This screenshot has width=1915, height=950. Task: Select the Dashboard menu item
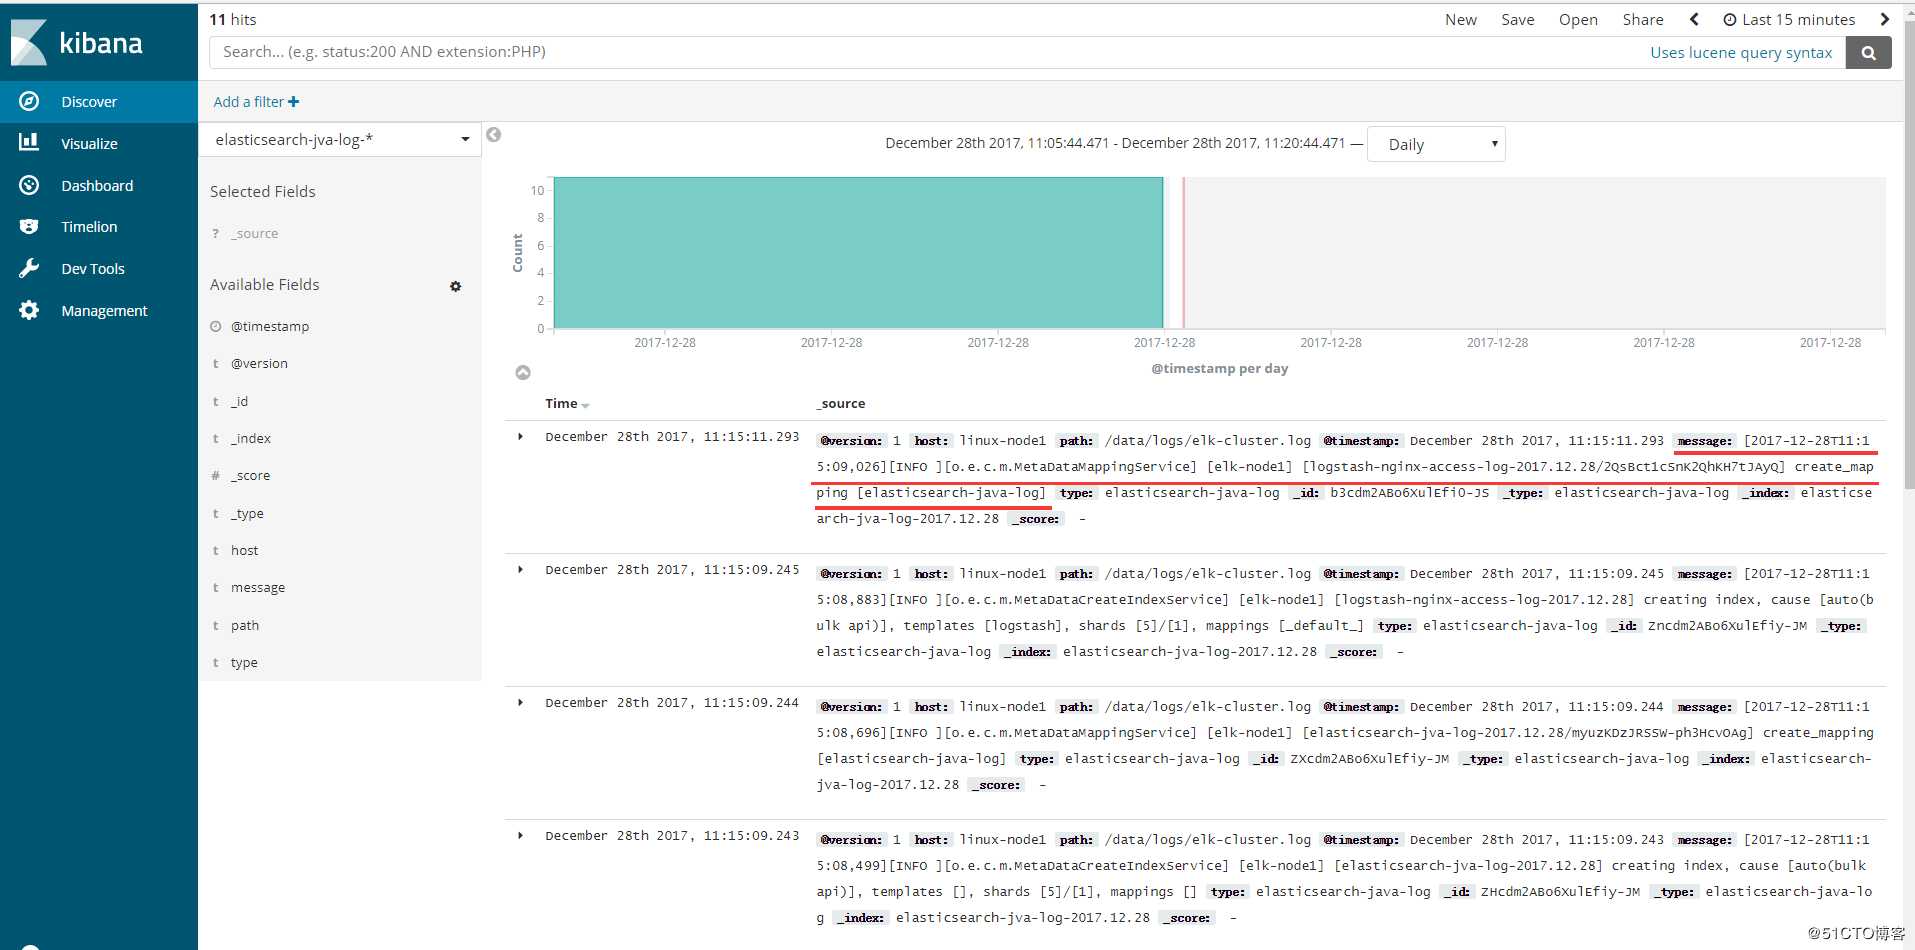99,186
